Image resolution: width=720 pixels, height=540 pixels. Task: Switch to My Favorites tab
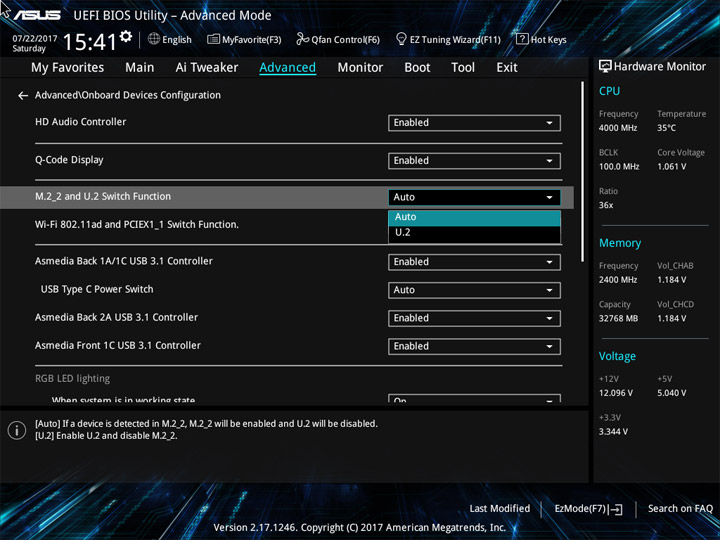tap(68, 68)
